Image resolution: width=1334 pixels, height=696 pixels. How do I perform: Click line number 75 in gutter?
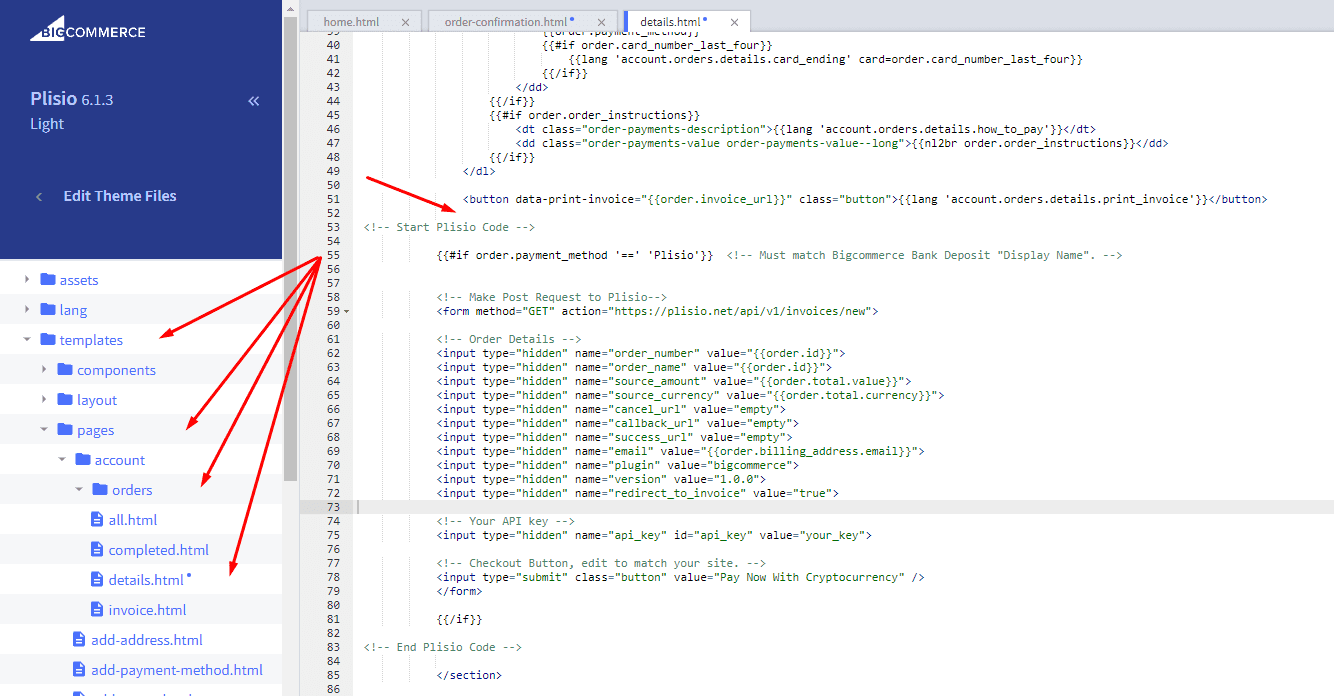click(x=334, y=535)
